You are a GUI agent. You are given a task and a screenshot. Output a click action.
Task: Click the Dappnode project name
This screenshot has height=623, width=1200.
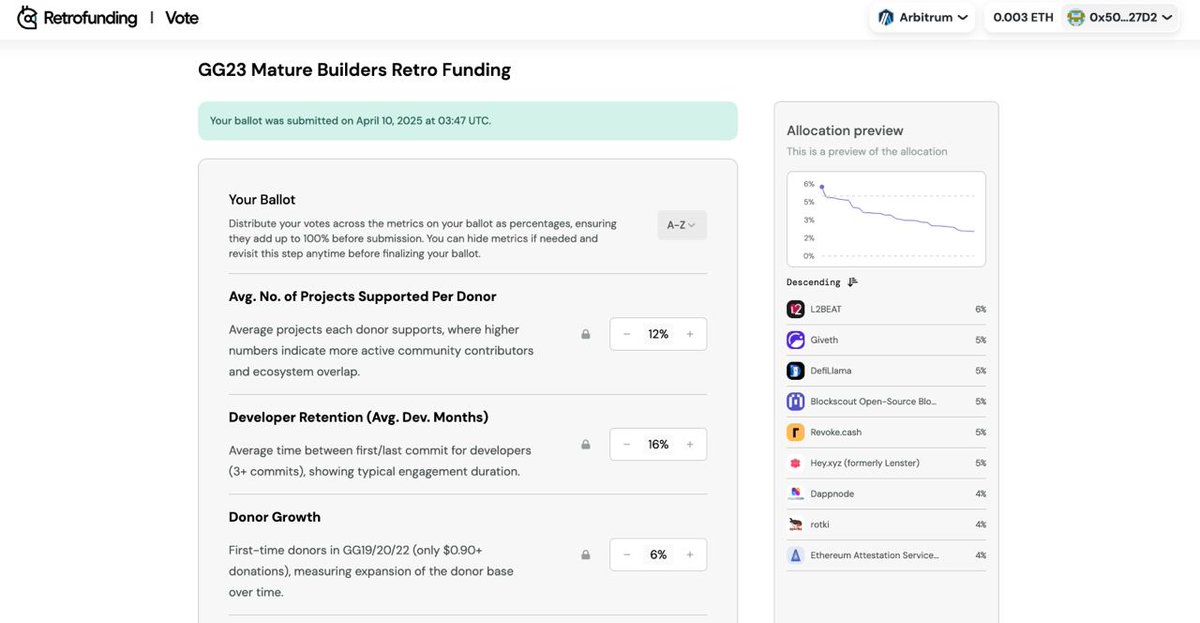(832, 494)
